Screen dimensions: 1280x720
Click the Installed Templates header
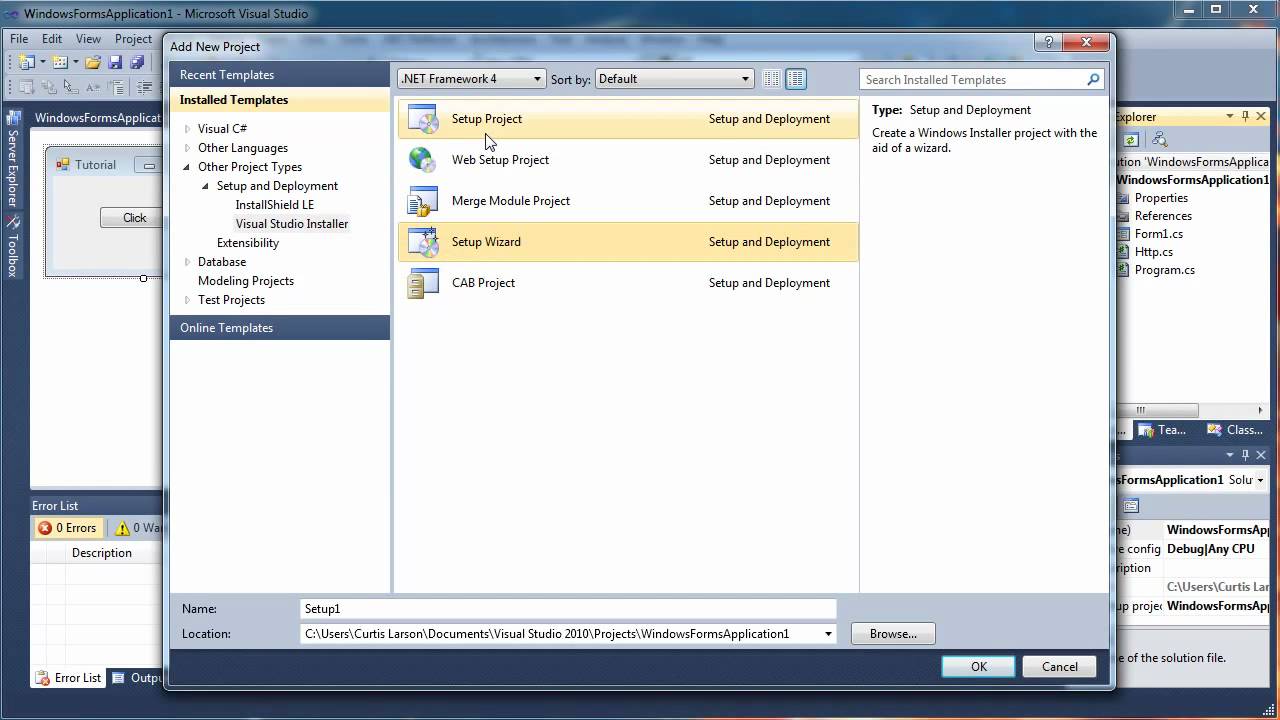pos(280,100)
